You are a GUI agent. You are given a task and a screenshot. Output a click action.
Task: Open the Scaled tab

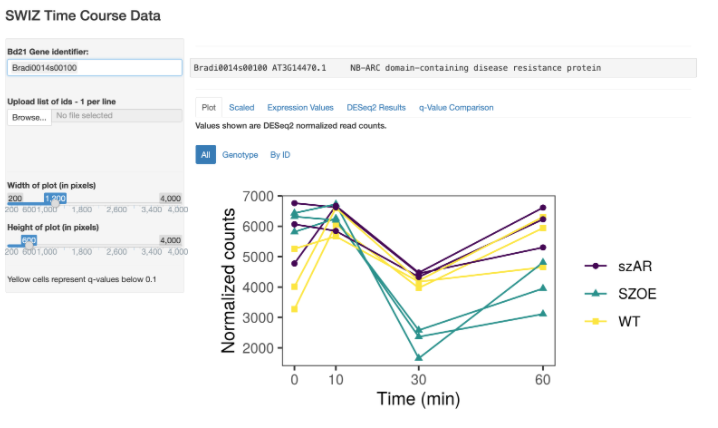(241, 108)
